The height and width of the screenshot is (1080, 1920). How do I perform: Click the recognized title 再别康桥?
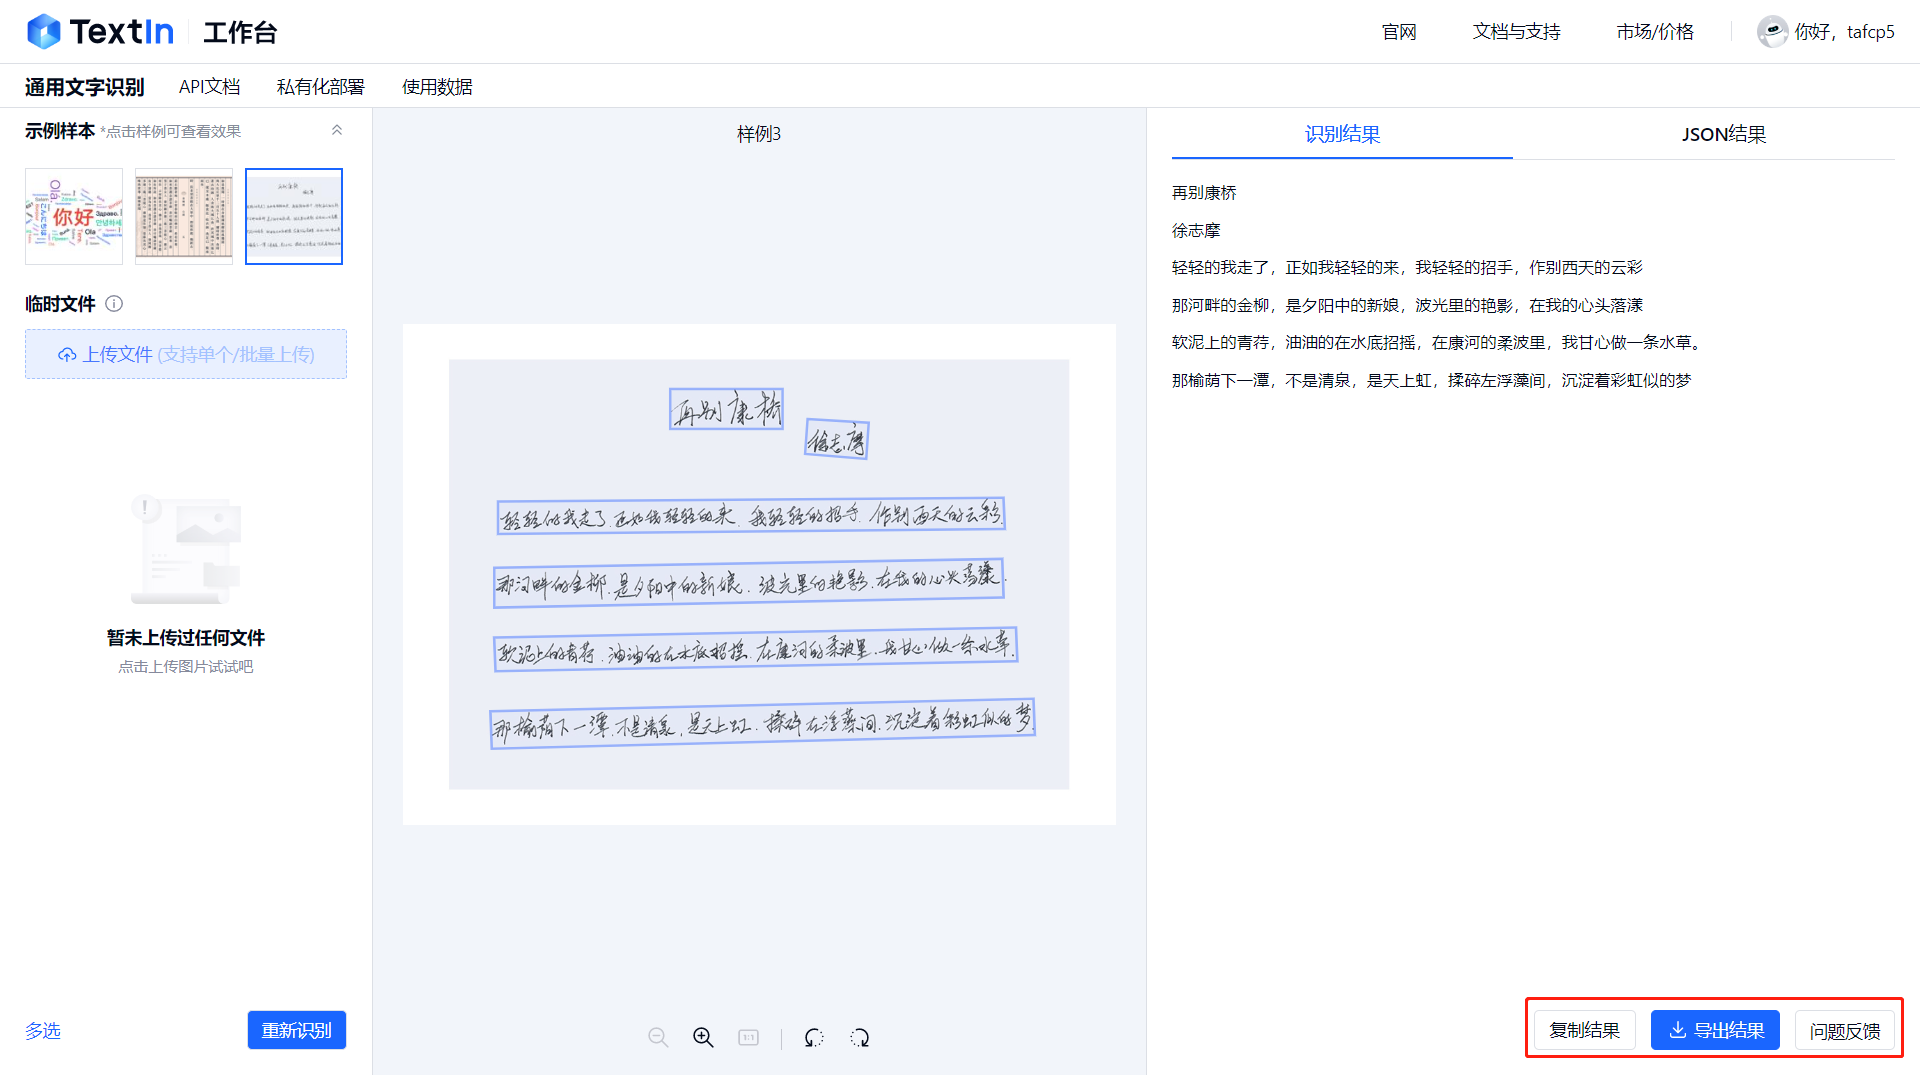[1204, 193]
